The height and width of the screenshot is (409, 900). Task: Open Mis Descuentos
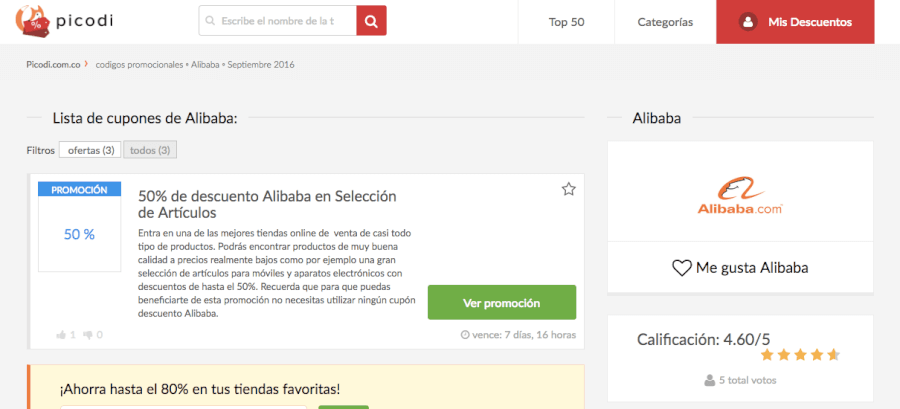click(795, 22)
